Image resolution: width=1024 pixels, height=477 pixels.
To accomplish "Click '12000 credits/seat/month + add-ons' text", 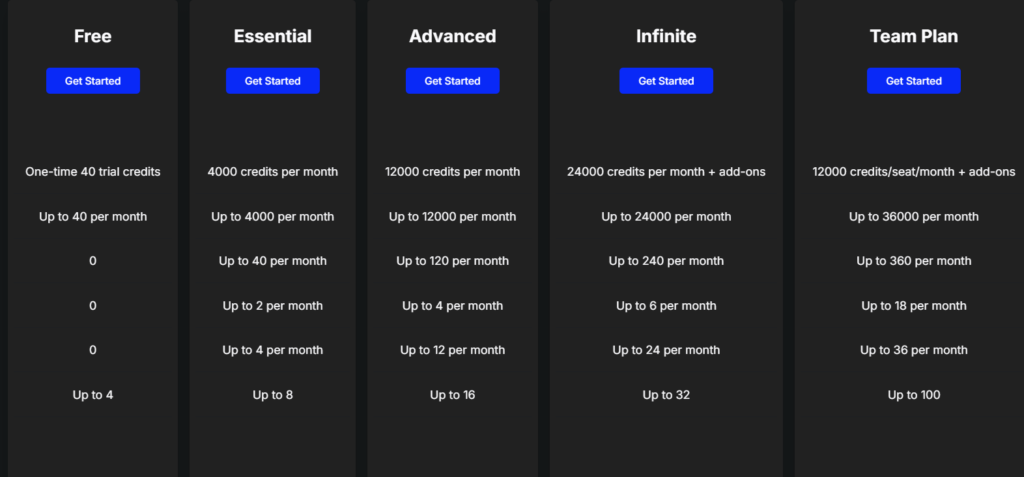I will tap(914, 172).
